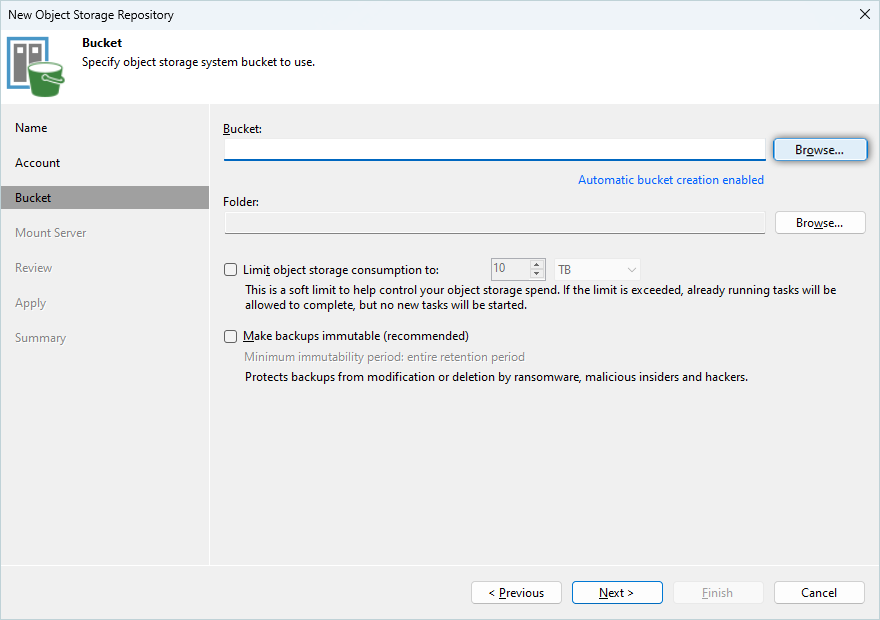Go back with Previous button
880x620 pixels.
(516, 593)
